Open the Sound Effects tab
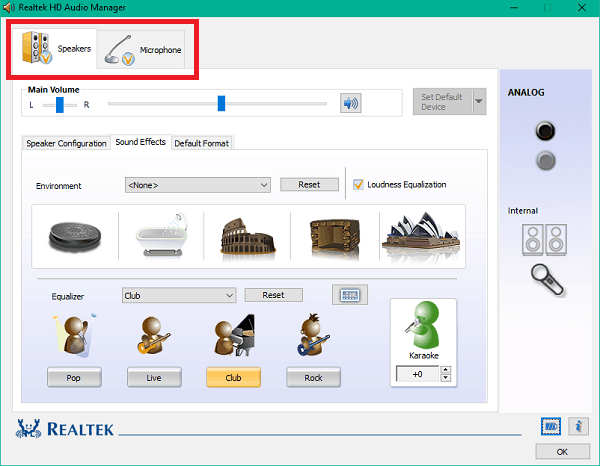Screen dimensions: 600x466 click(x=140, y=142)
